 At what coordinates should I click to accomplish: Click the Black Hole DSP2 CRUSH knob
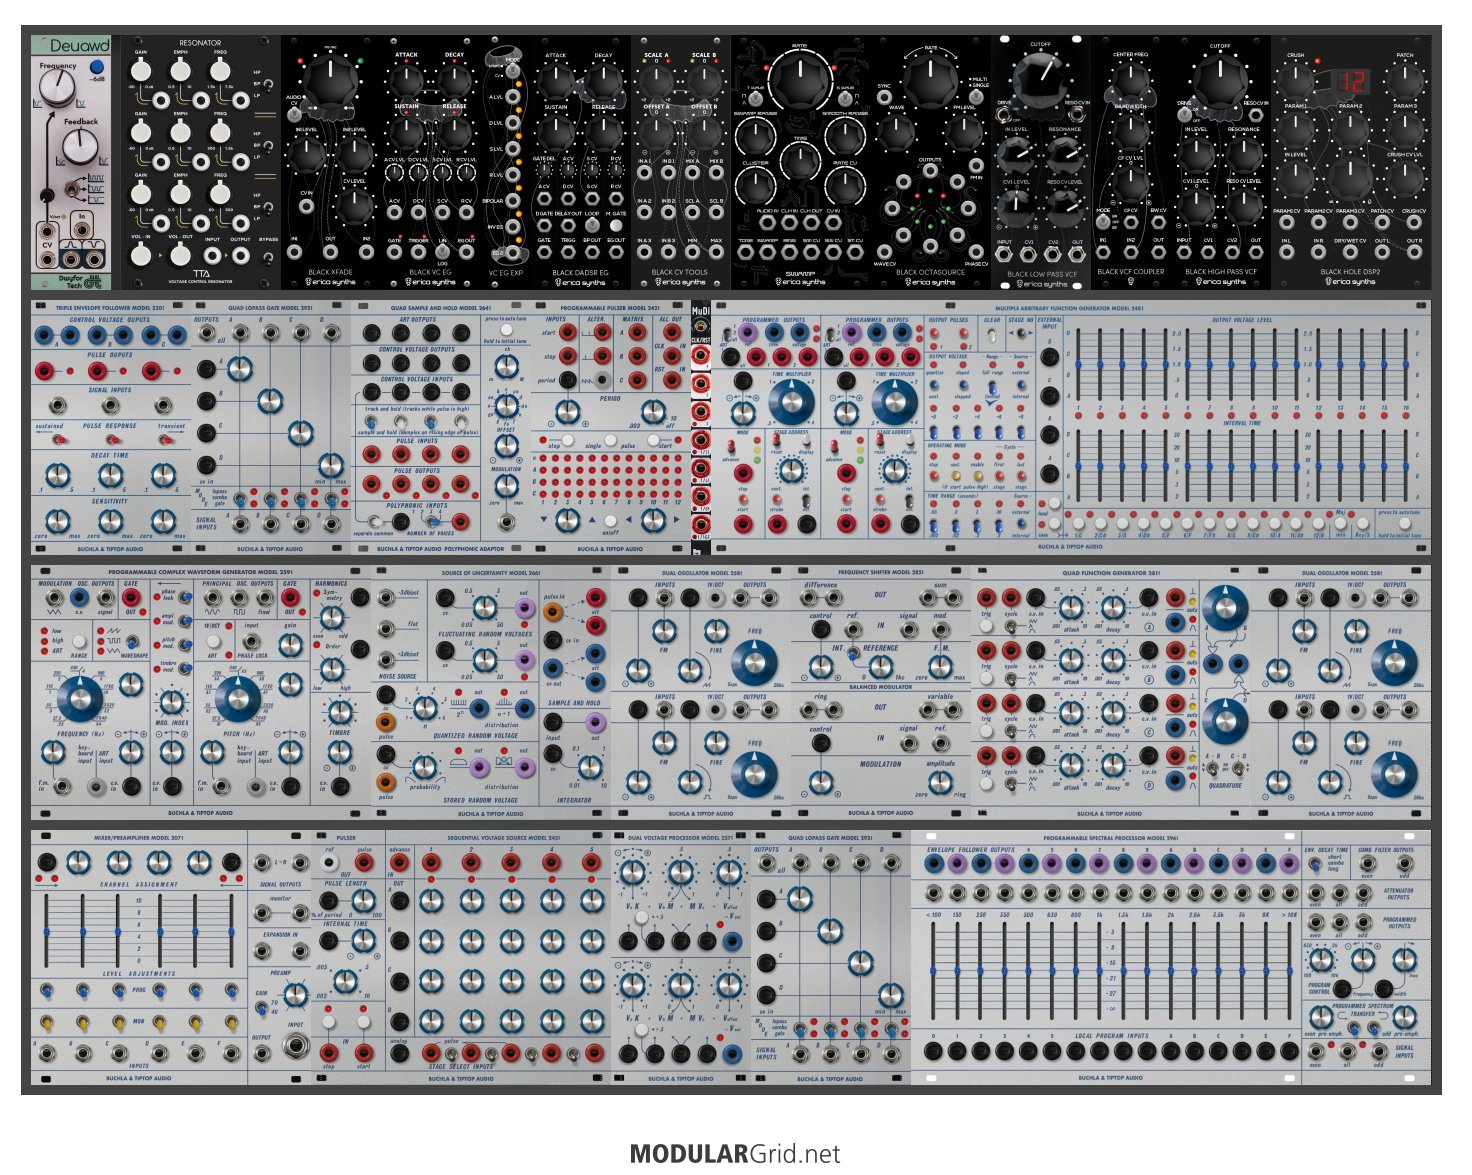(1296, 80)
